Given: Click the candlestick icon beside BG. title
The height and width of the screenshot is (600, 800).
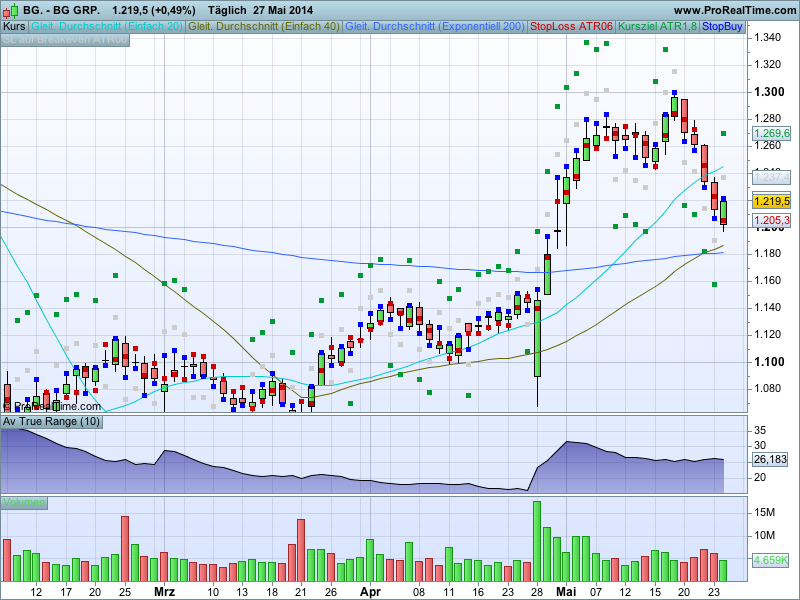Looking at the screenshot, I should click(x=10, y=10).
